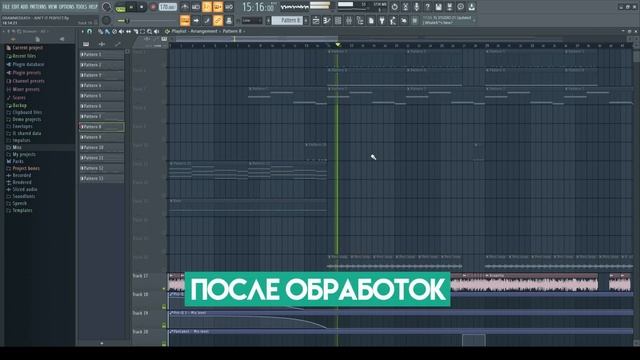Select the playlist zoom tool
The height and width of the screenshot is (360, 640).
[149, 31]
